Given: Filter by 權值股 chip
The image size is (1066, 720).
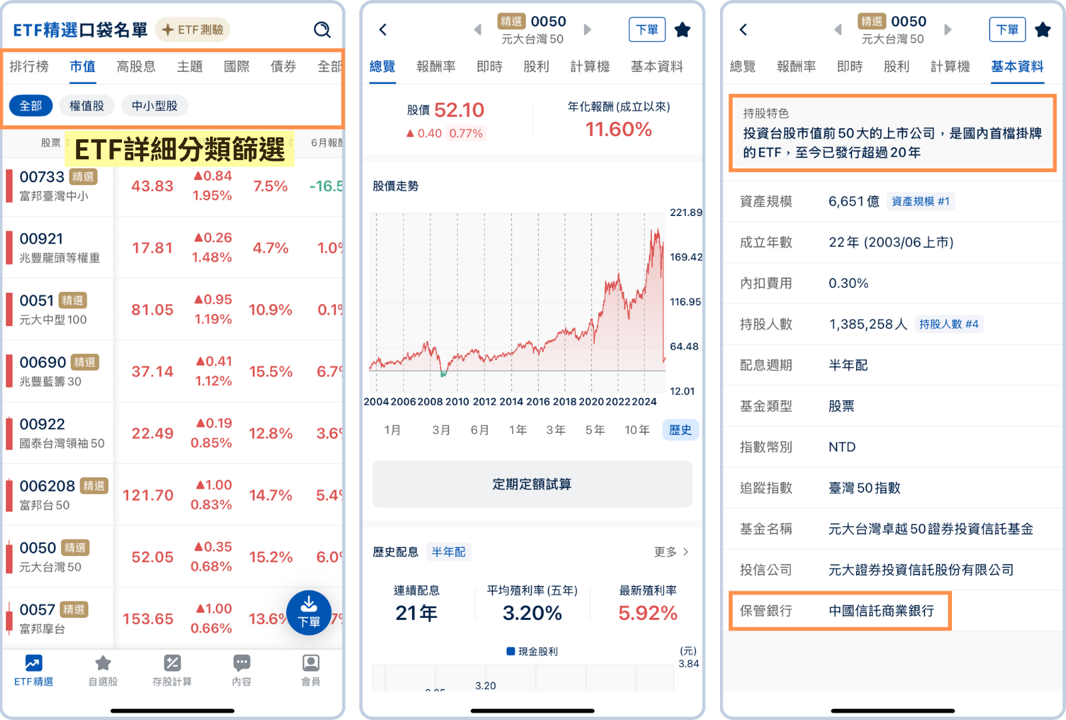Looking at the screenshot, I should pyautogui.click(x=87, y=105).
